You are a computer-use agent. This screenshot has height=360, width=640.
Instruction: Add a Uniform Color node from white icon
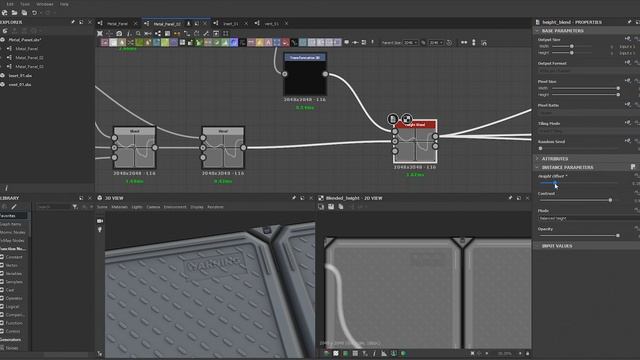113,42
